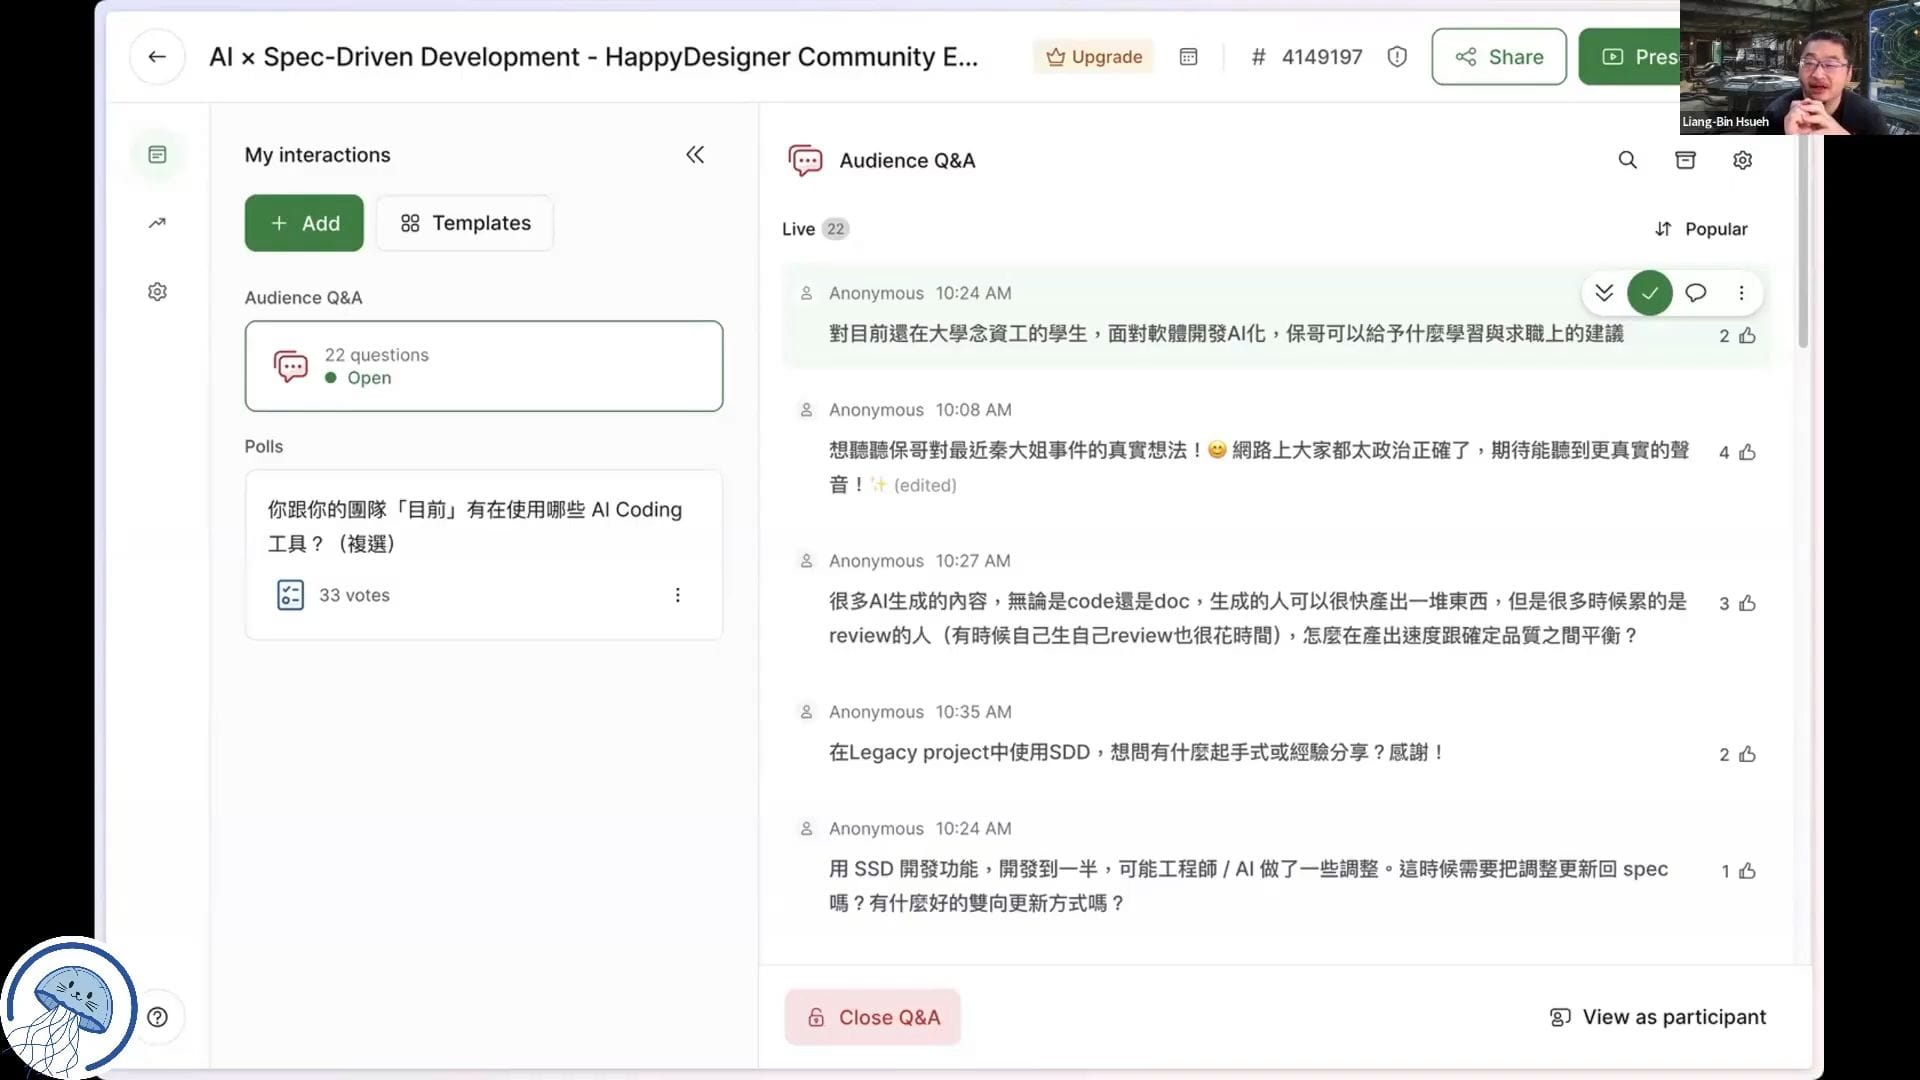This screenshot has width=1920, height=1080.
Task: Open the Interactions tab in the sidebar
Action: (157, 155)
